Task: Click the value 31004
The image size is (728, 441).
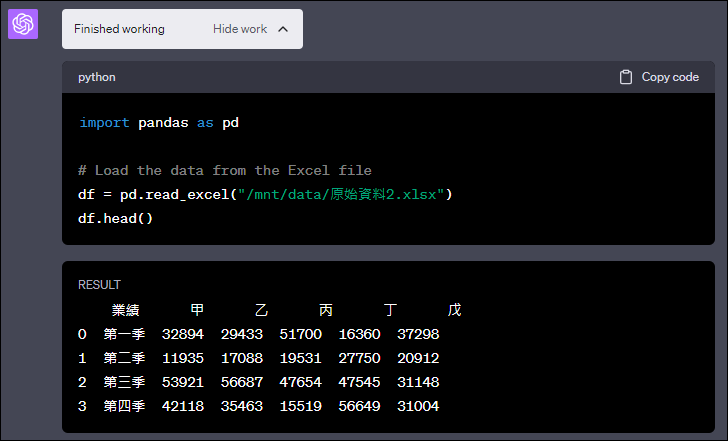Action: pyautogui.click(x=418, y=407)
